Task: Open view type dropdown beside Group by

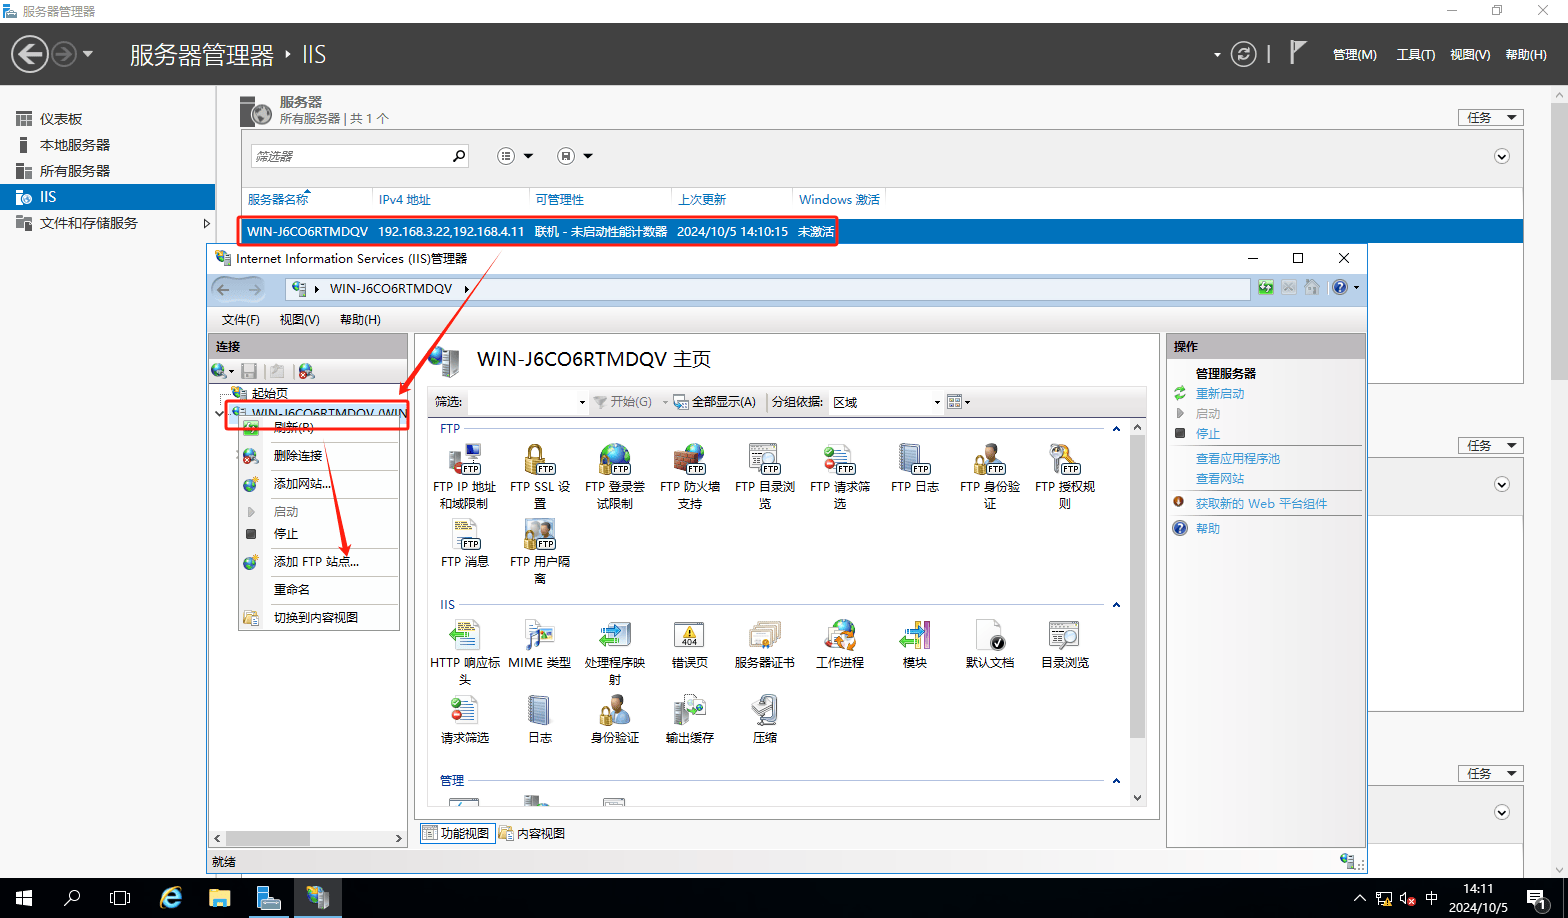Action: pos(959,402)
